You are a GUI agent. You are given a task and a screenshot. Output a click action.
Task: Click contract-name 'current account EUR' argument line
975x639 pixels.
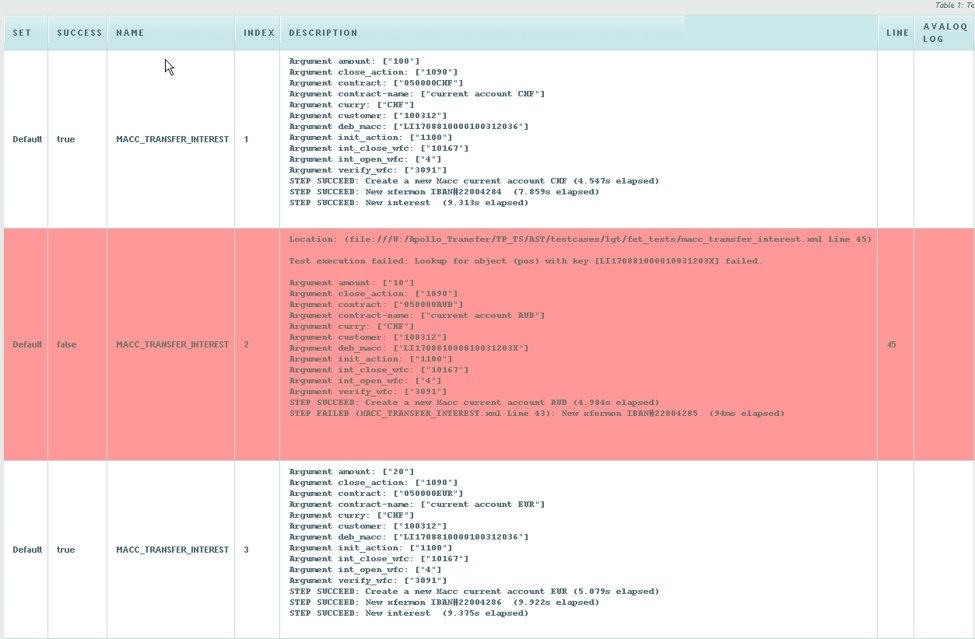pyautogui.click(x=417, y=505)
